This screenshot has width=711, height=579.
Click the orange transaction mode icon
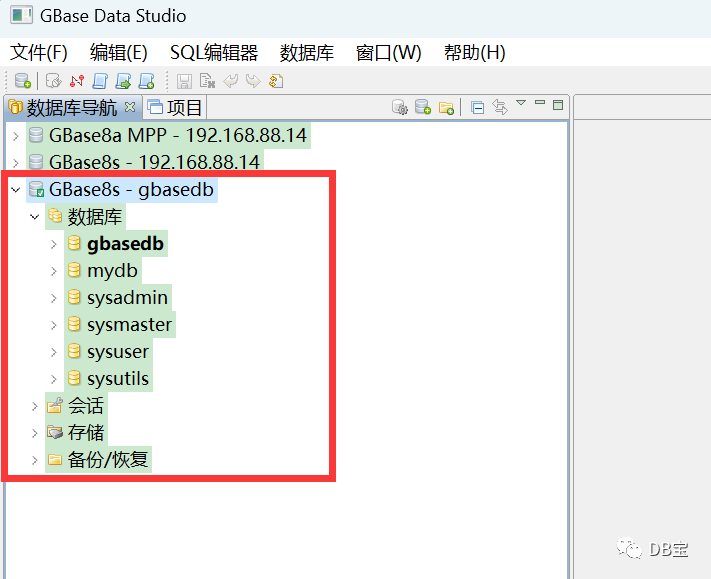coord(276,81)
